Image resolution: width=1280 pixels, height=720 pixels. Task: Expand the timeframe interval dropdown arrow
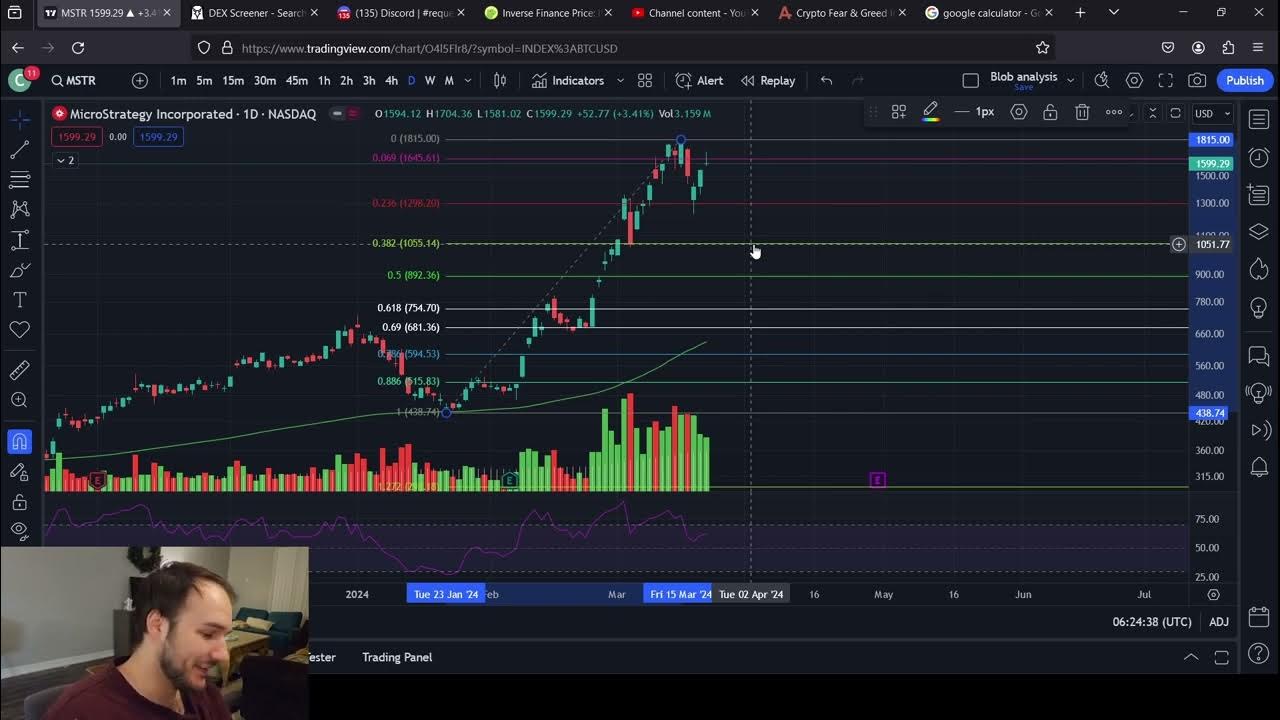click(467, 81)
